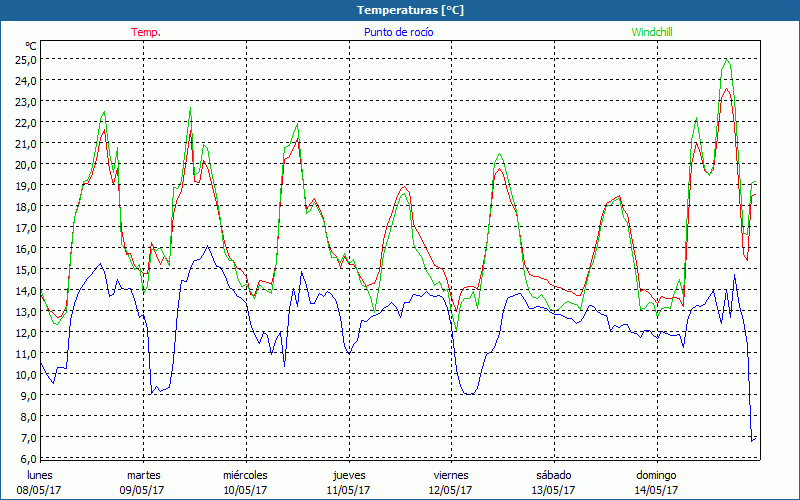Click the red Temp. legend label
Viewport: 800px width, 500px height.
pos(146,32)
